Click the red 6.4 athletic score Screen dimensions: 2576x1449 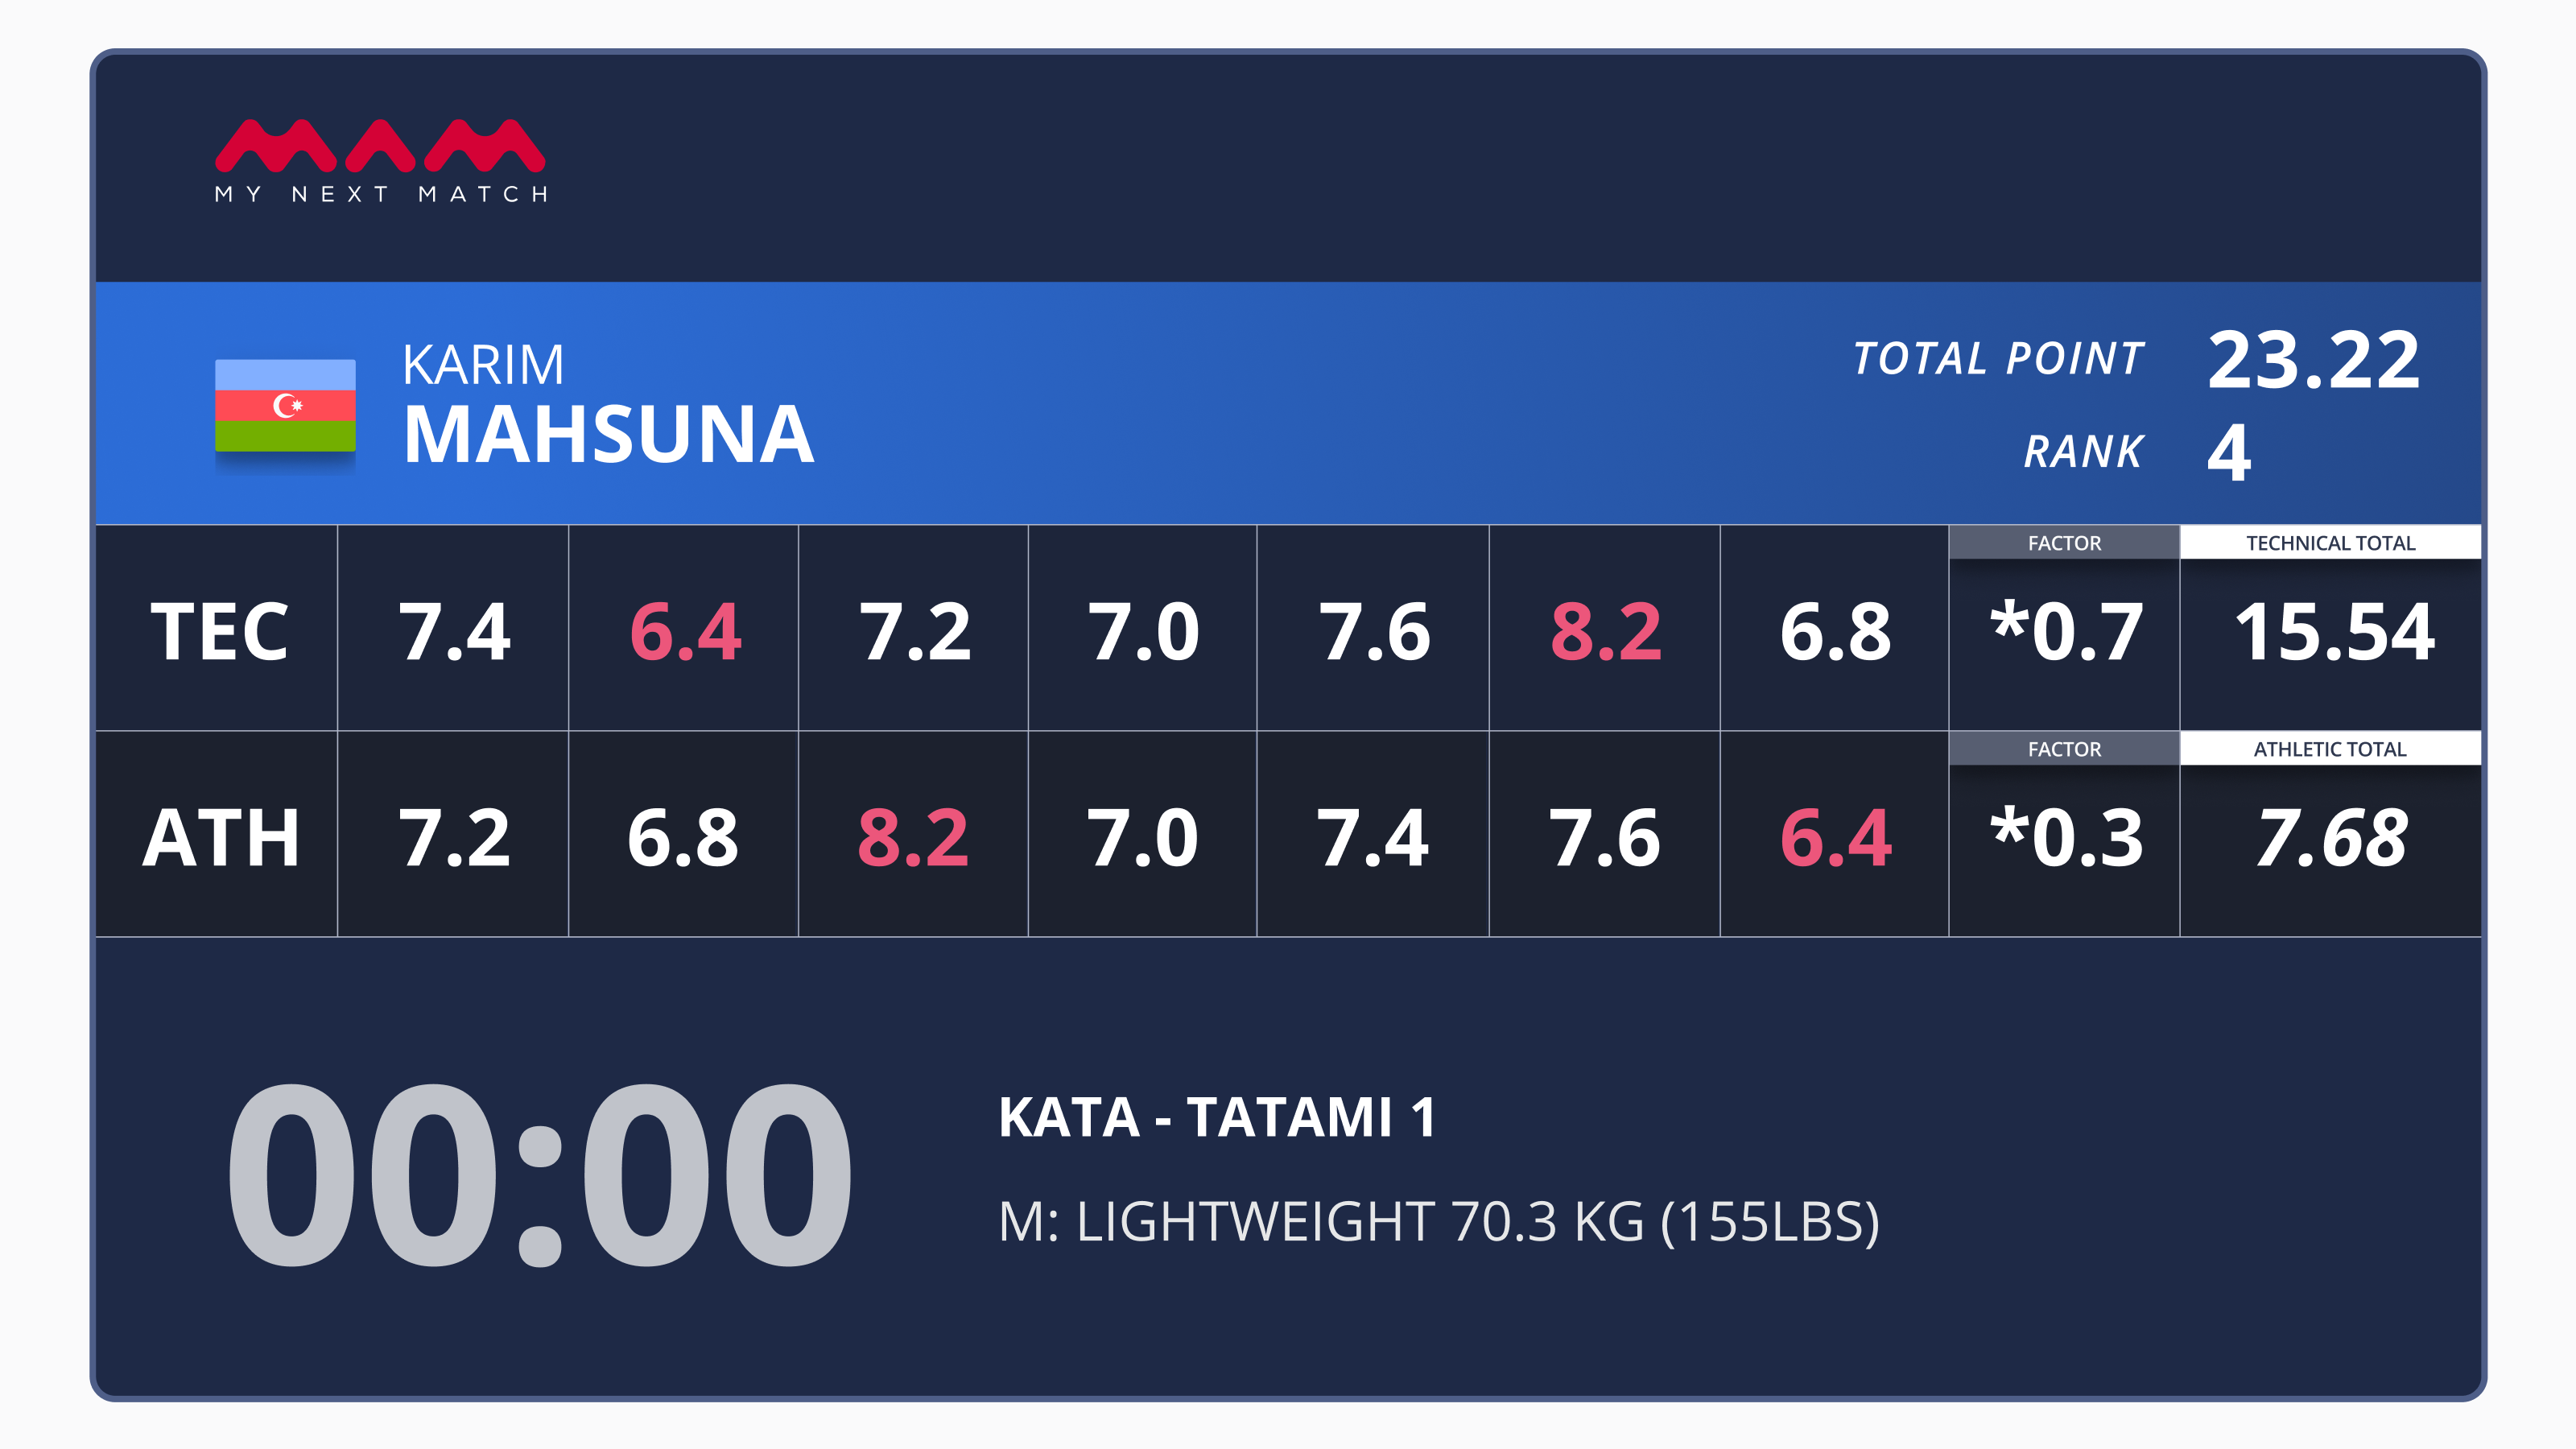click(1835, 837)
